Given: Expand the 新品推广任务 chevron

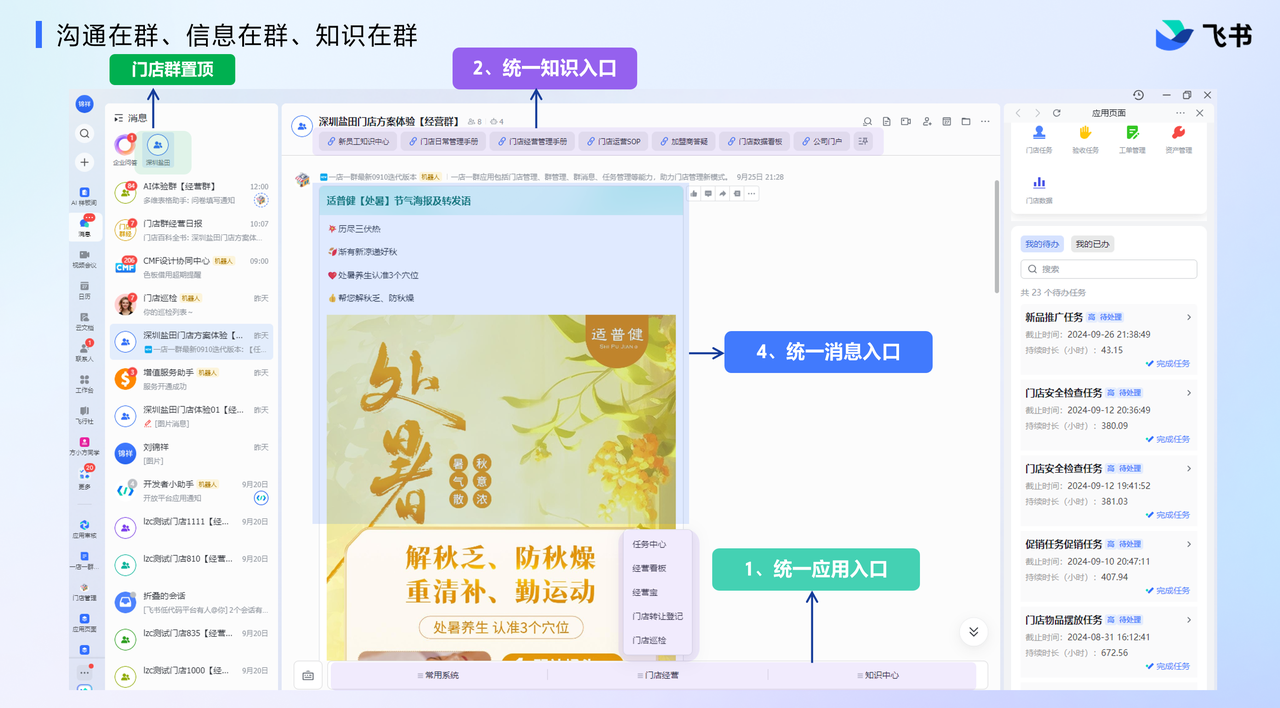Looking at the screenshot, I should click(x=1189, y=317).
